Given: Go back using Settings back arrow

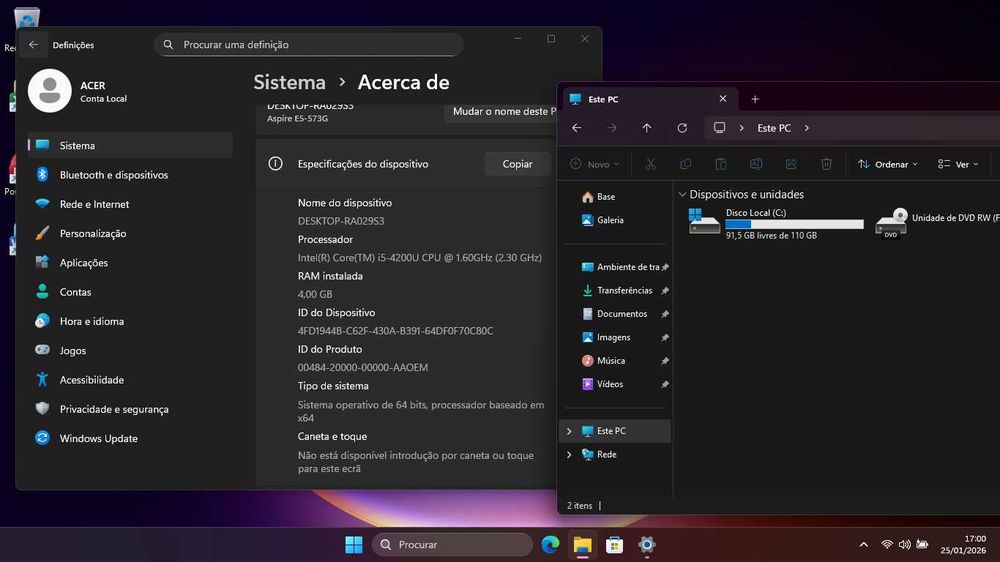Looking at the screenshot, I should (34, 45).
